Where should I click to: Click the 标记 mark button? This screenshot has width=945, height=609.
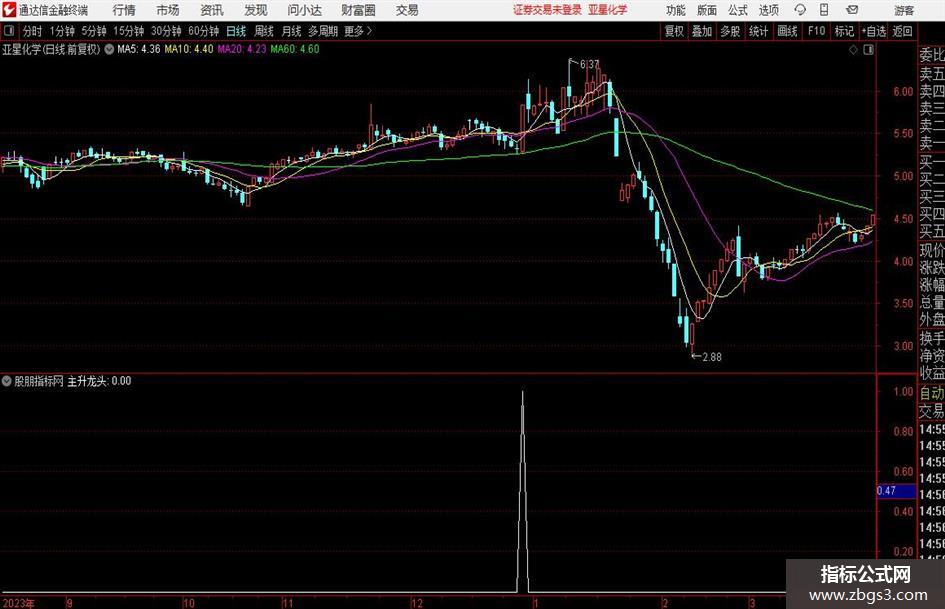tap(844, 31)
